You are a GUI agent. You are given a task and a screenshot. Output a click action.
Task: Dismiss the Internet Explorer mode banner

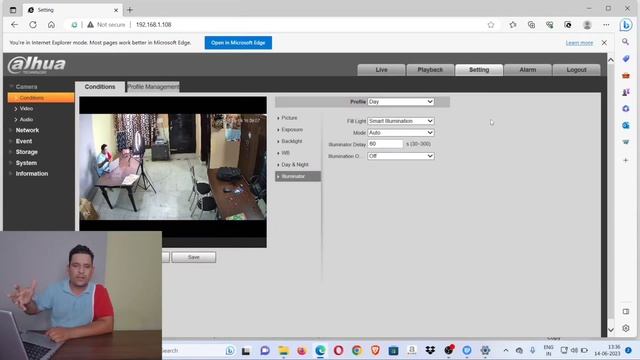(604, 42)
